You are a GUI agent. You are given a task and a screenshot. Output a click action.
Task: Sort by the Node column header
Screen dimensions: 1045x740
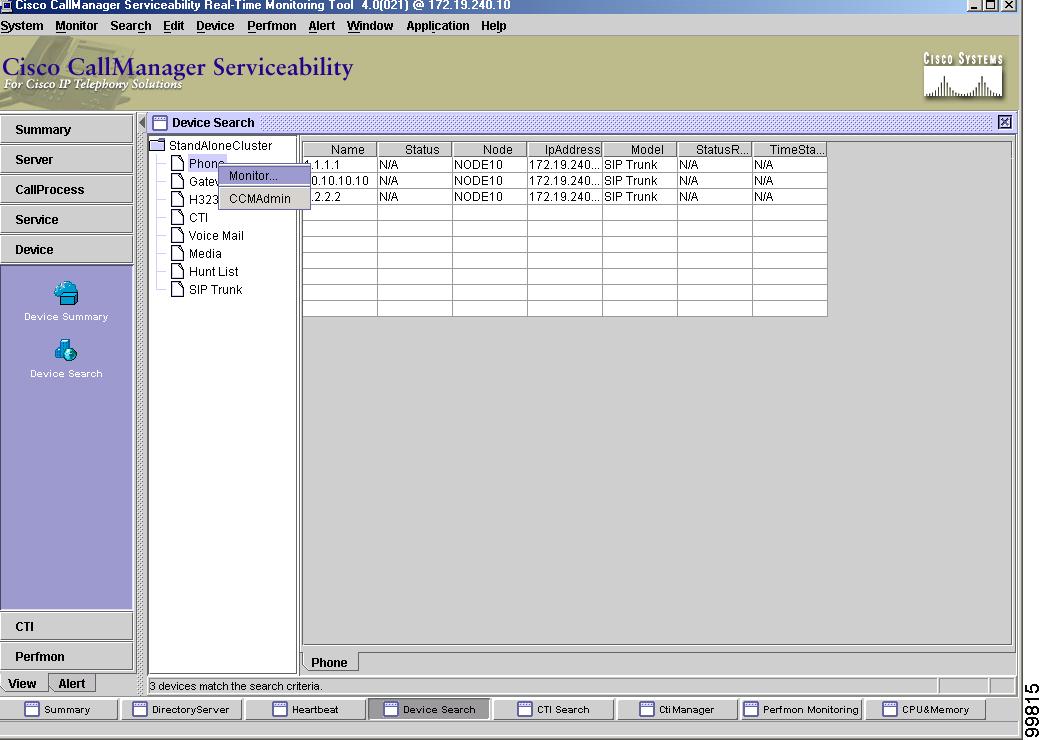click(x=490, y=149)
